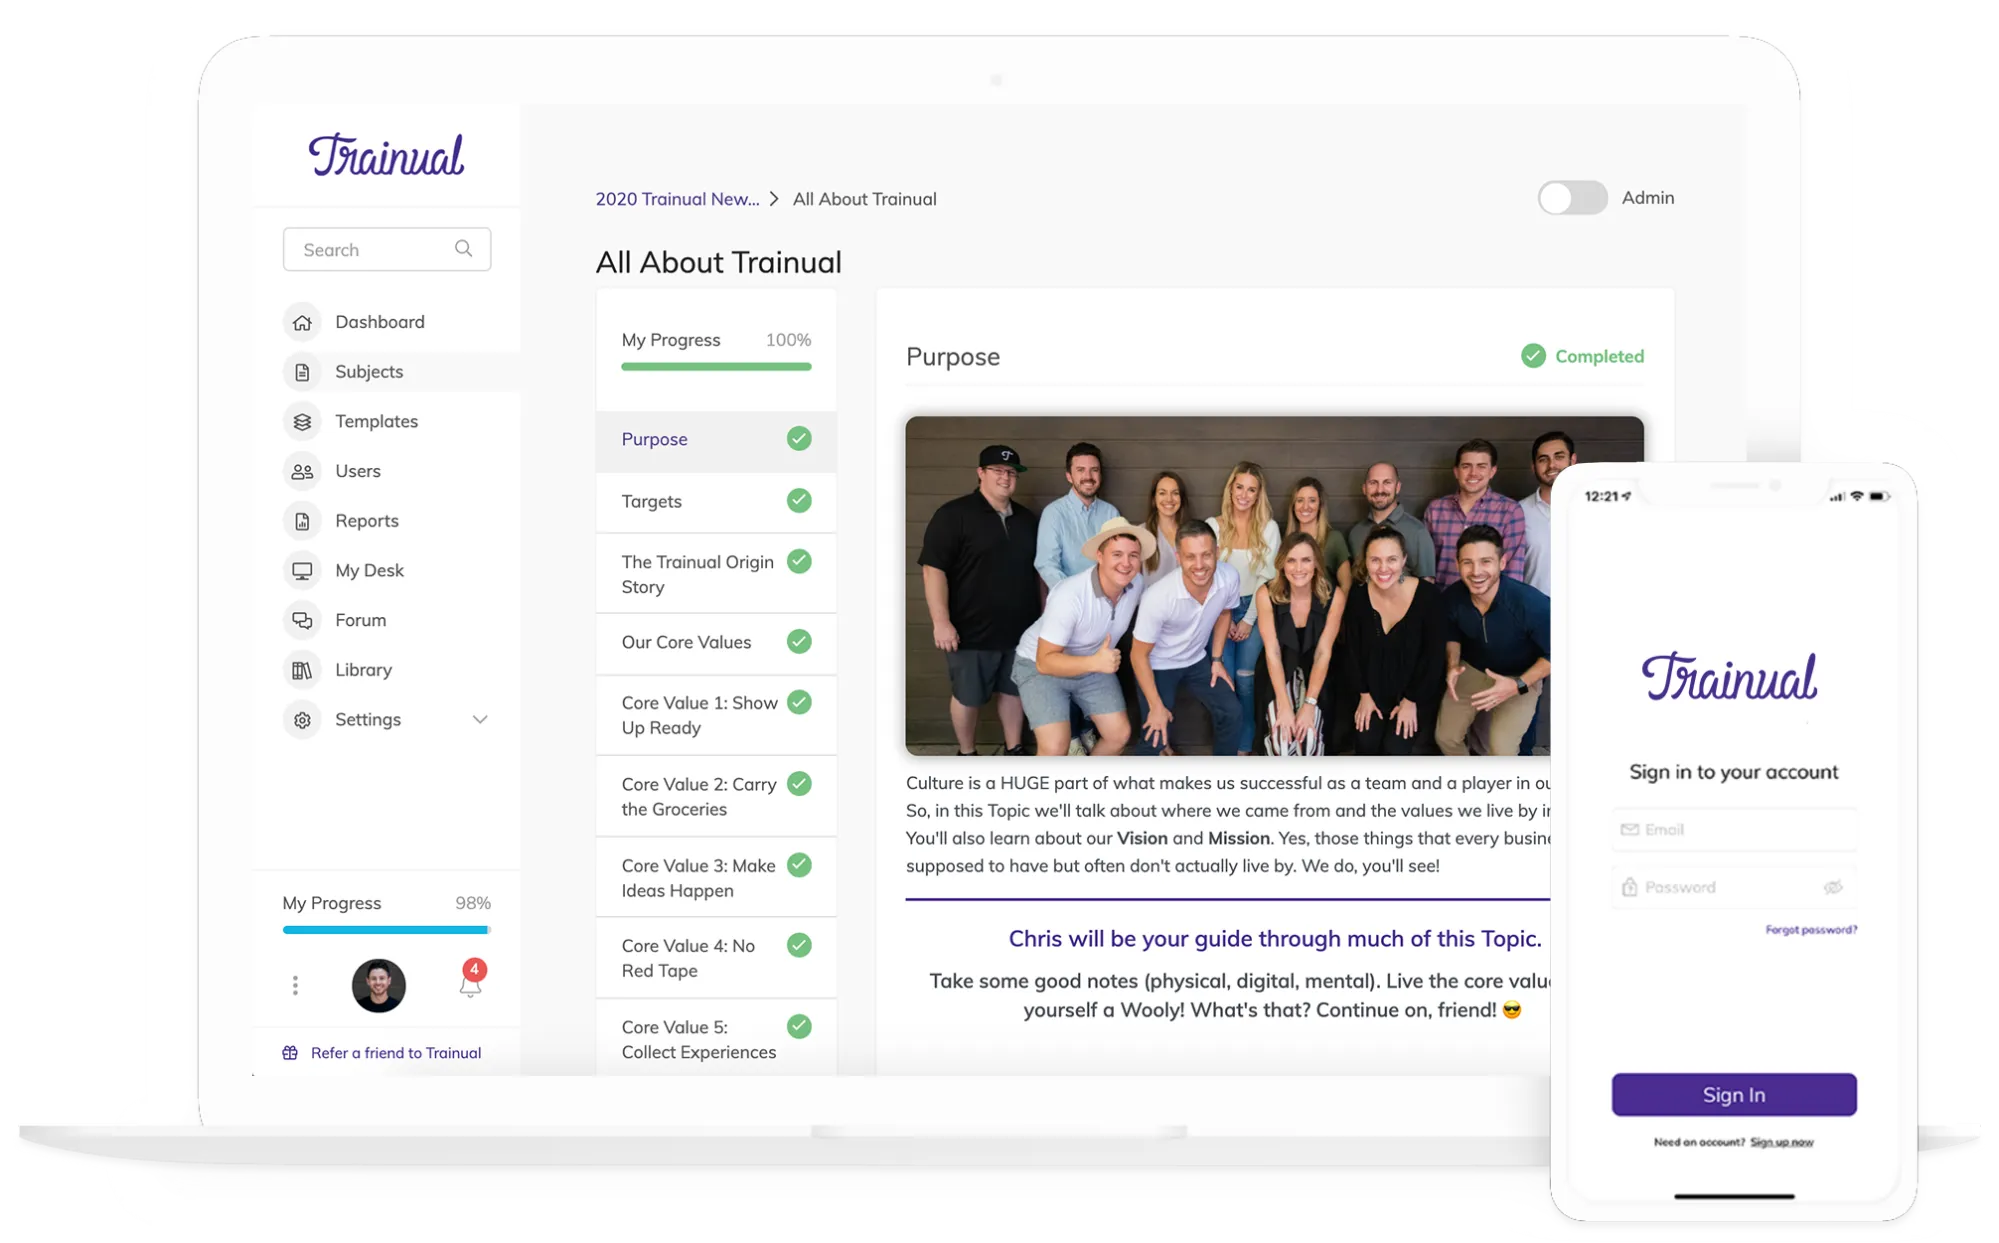Toggle password visibility eye icon on phone
This screenshot has height=1243, width=1999.
pyautogui.click(x=1833, y=887)
